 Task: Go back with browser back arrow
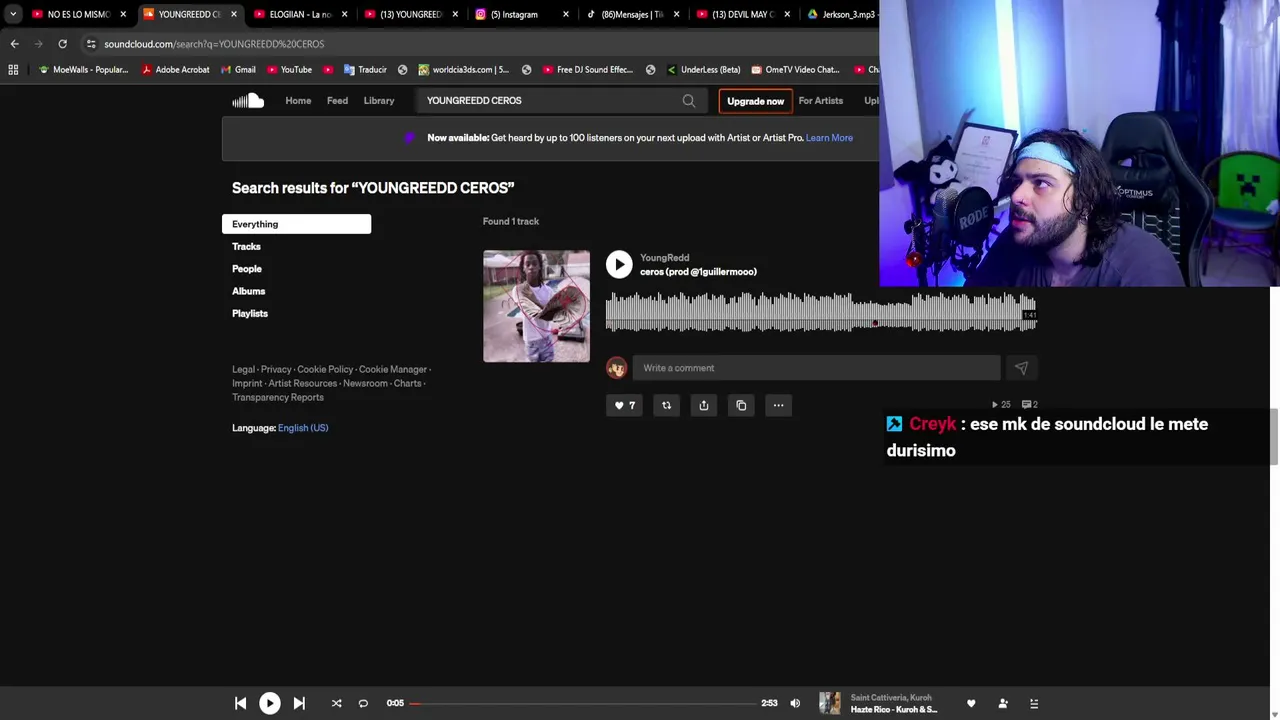(x=14, y=44)
